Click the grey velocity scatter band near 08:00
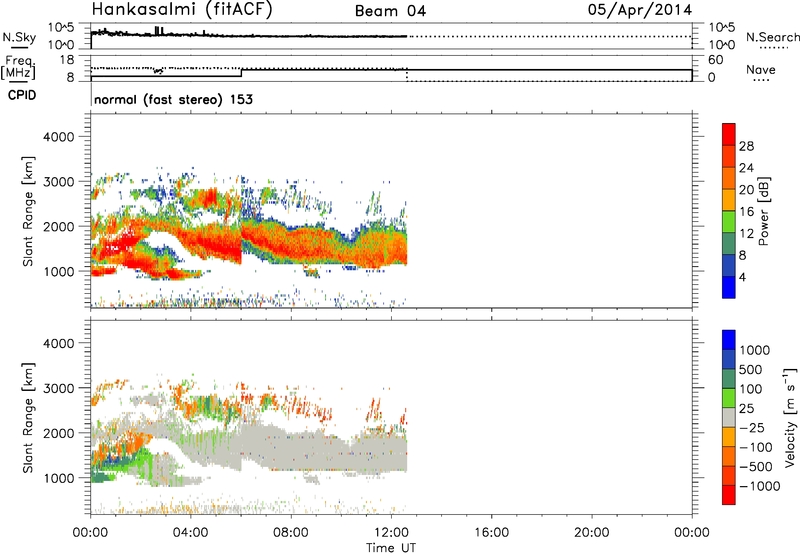Viewport: 800px width, 554px height. [291, 449]
